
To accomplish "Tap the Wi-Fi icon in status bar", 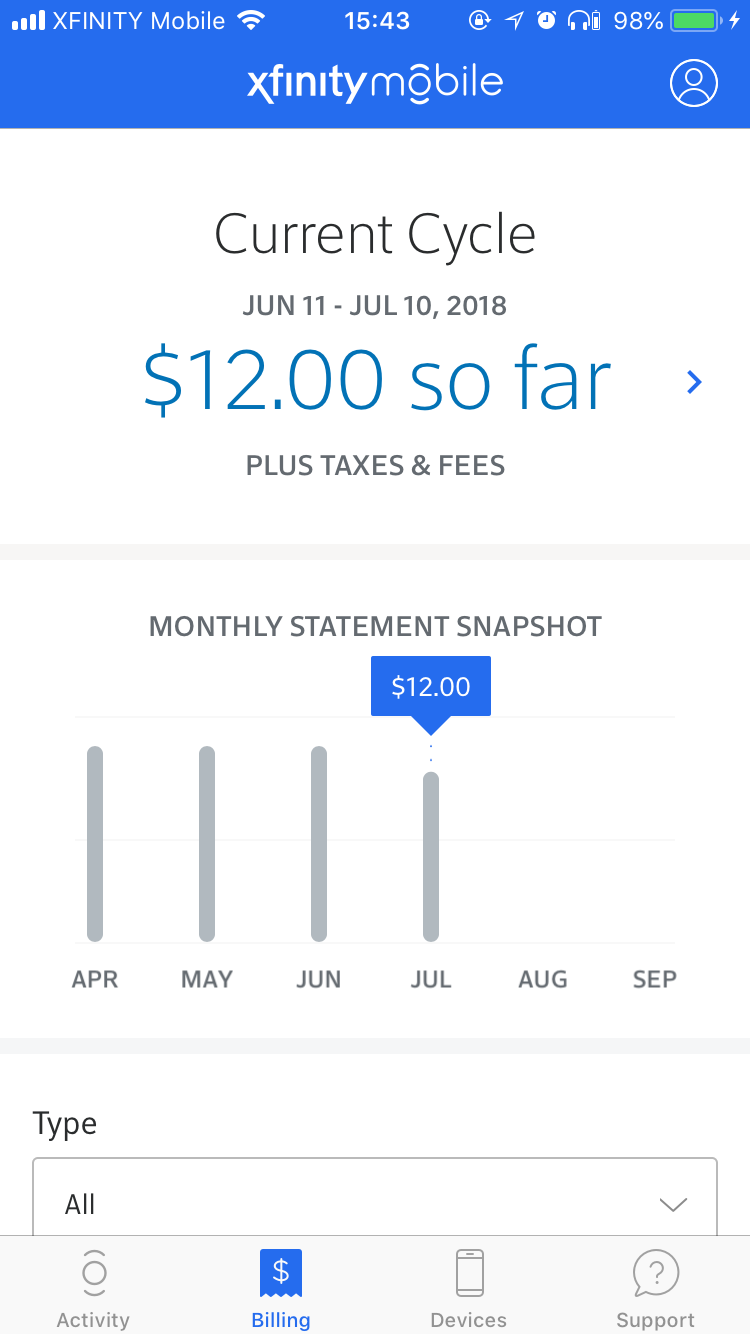I will click(251, 20).
